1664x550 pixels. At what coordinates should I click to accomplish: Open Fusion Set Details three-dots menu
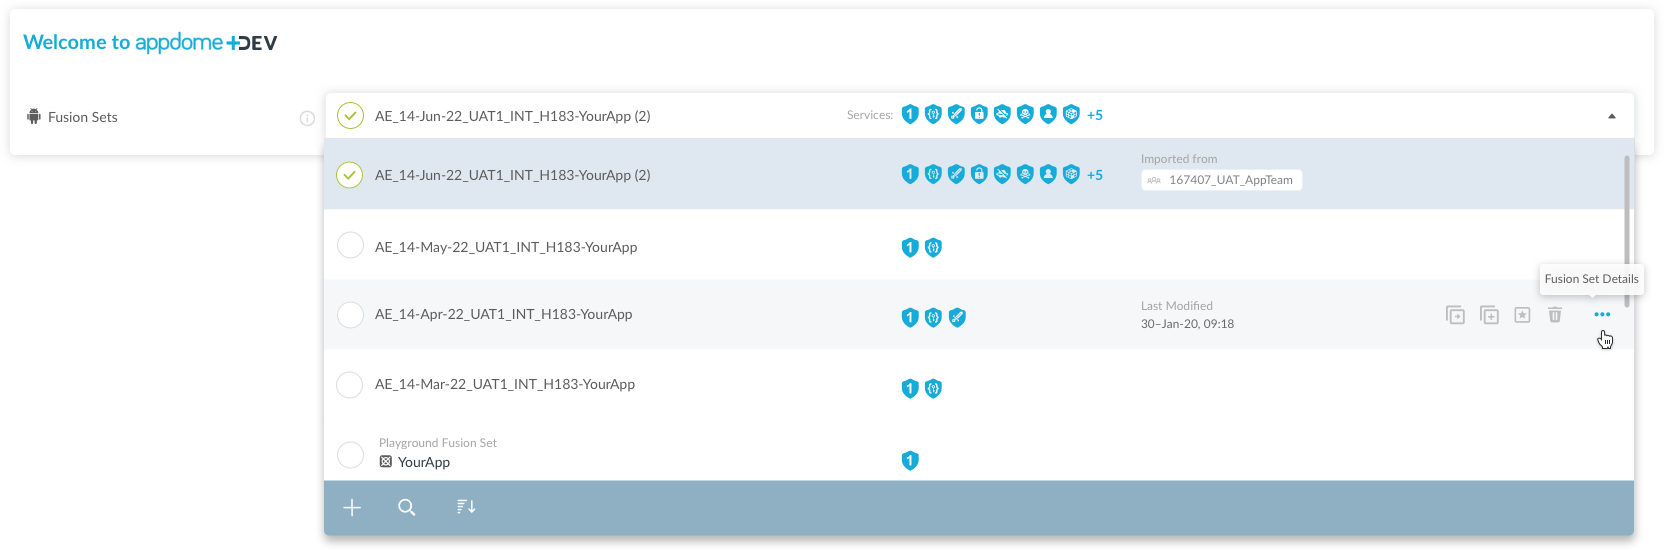pos(1602,315)
